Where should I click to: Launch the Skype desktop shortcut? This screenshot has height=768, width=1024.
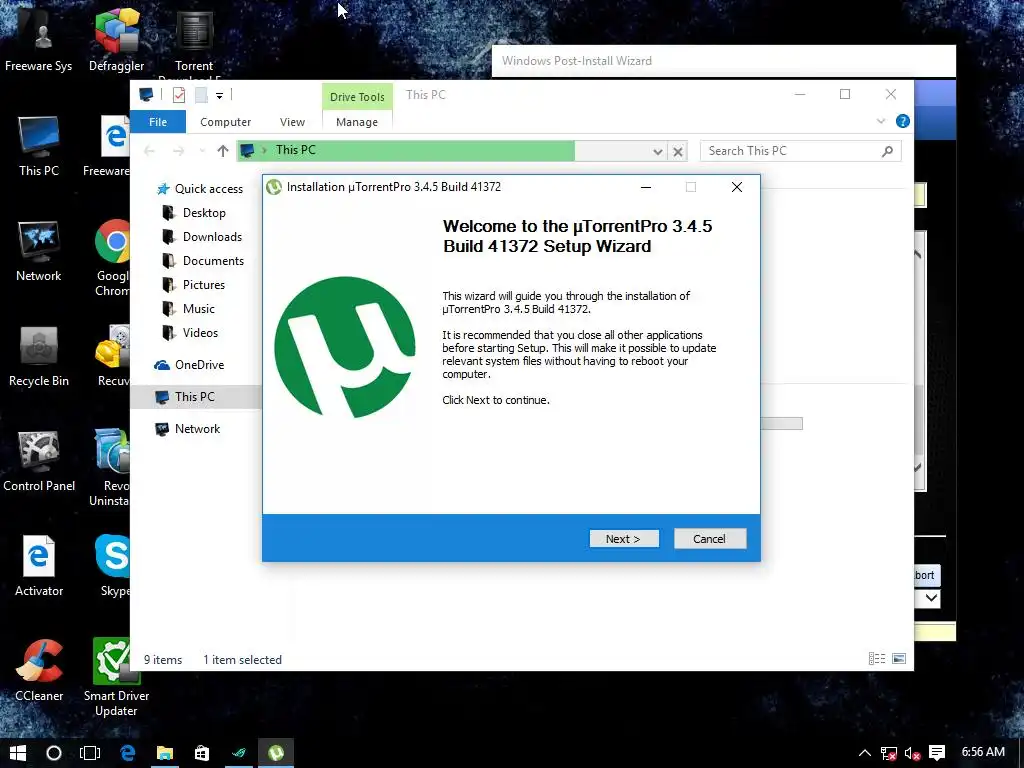(114, 565)
